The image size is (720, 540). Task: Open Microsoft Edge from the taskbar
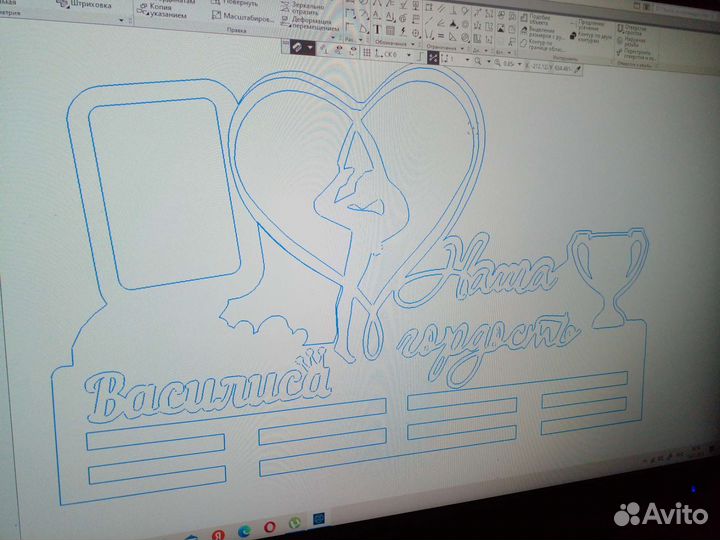pyautogui.click(x=246, y=530)
